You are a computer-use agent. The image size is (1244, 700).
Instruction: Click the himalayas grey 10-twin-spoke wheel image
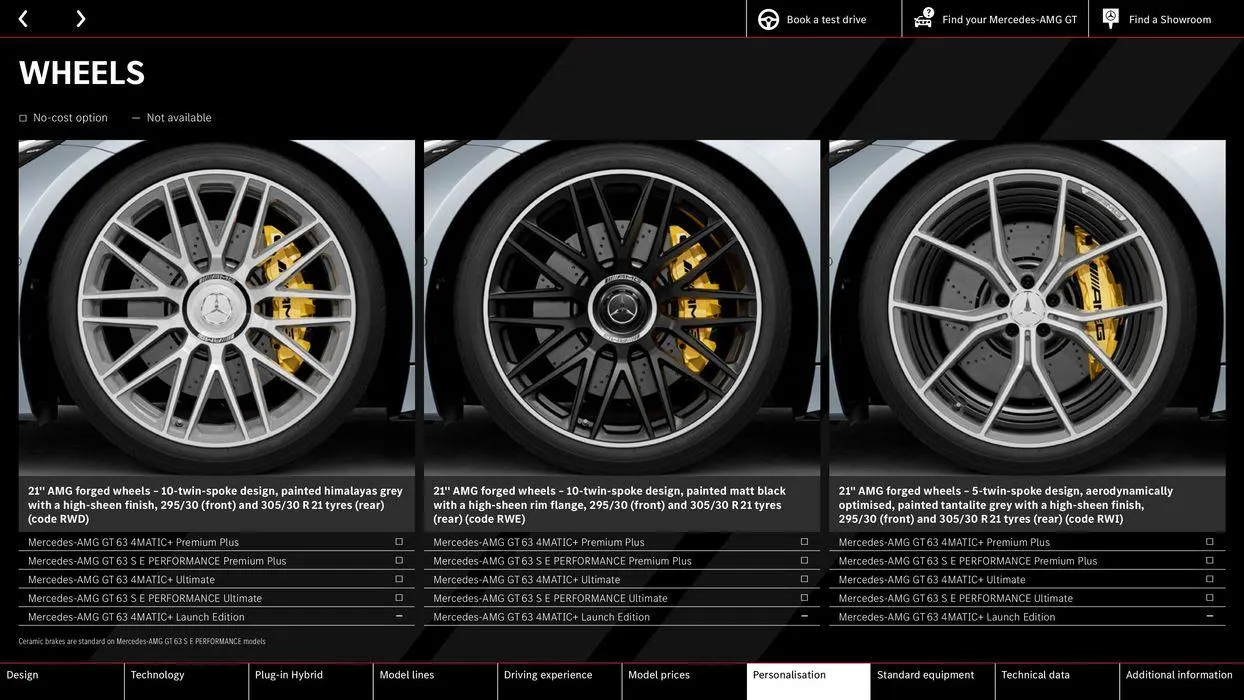[216, 307]
